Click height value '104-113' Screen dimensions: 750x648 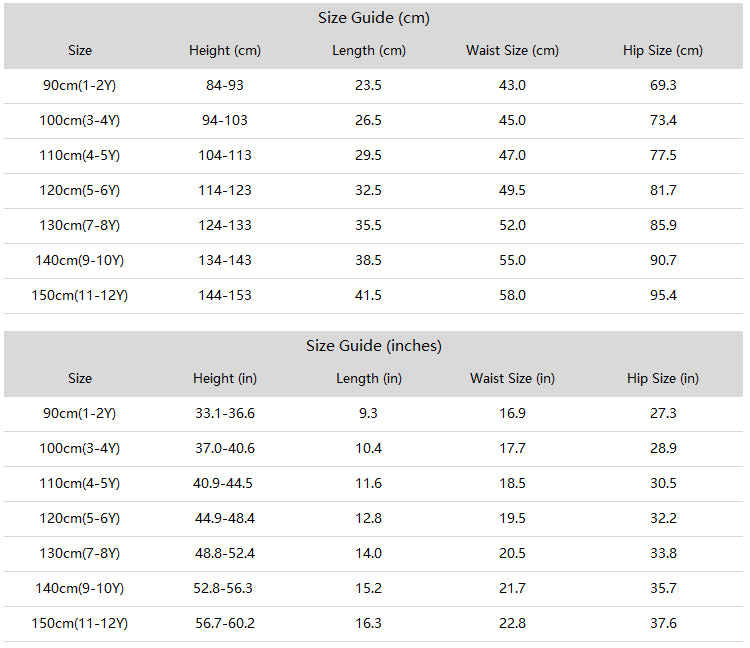point(225,155)
